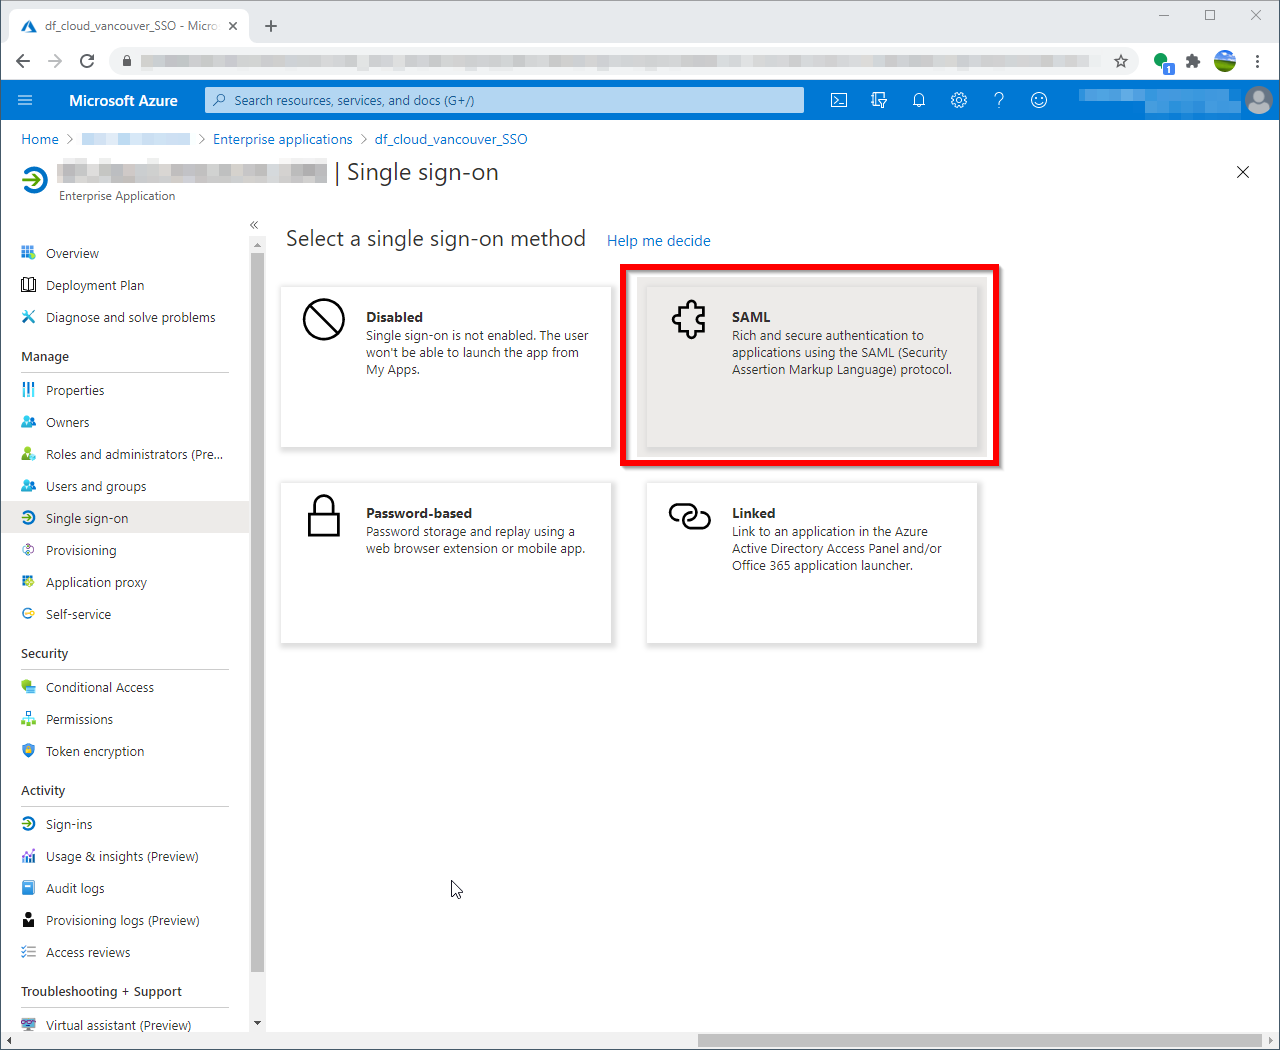Click the Provisioning icon in sidebar
Image resolution: width=1280 pixels, height=1050 pixels.
point(28,550)
